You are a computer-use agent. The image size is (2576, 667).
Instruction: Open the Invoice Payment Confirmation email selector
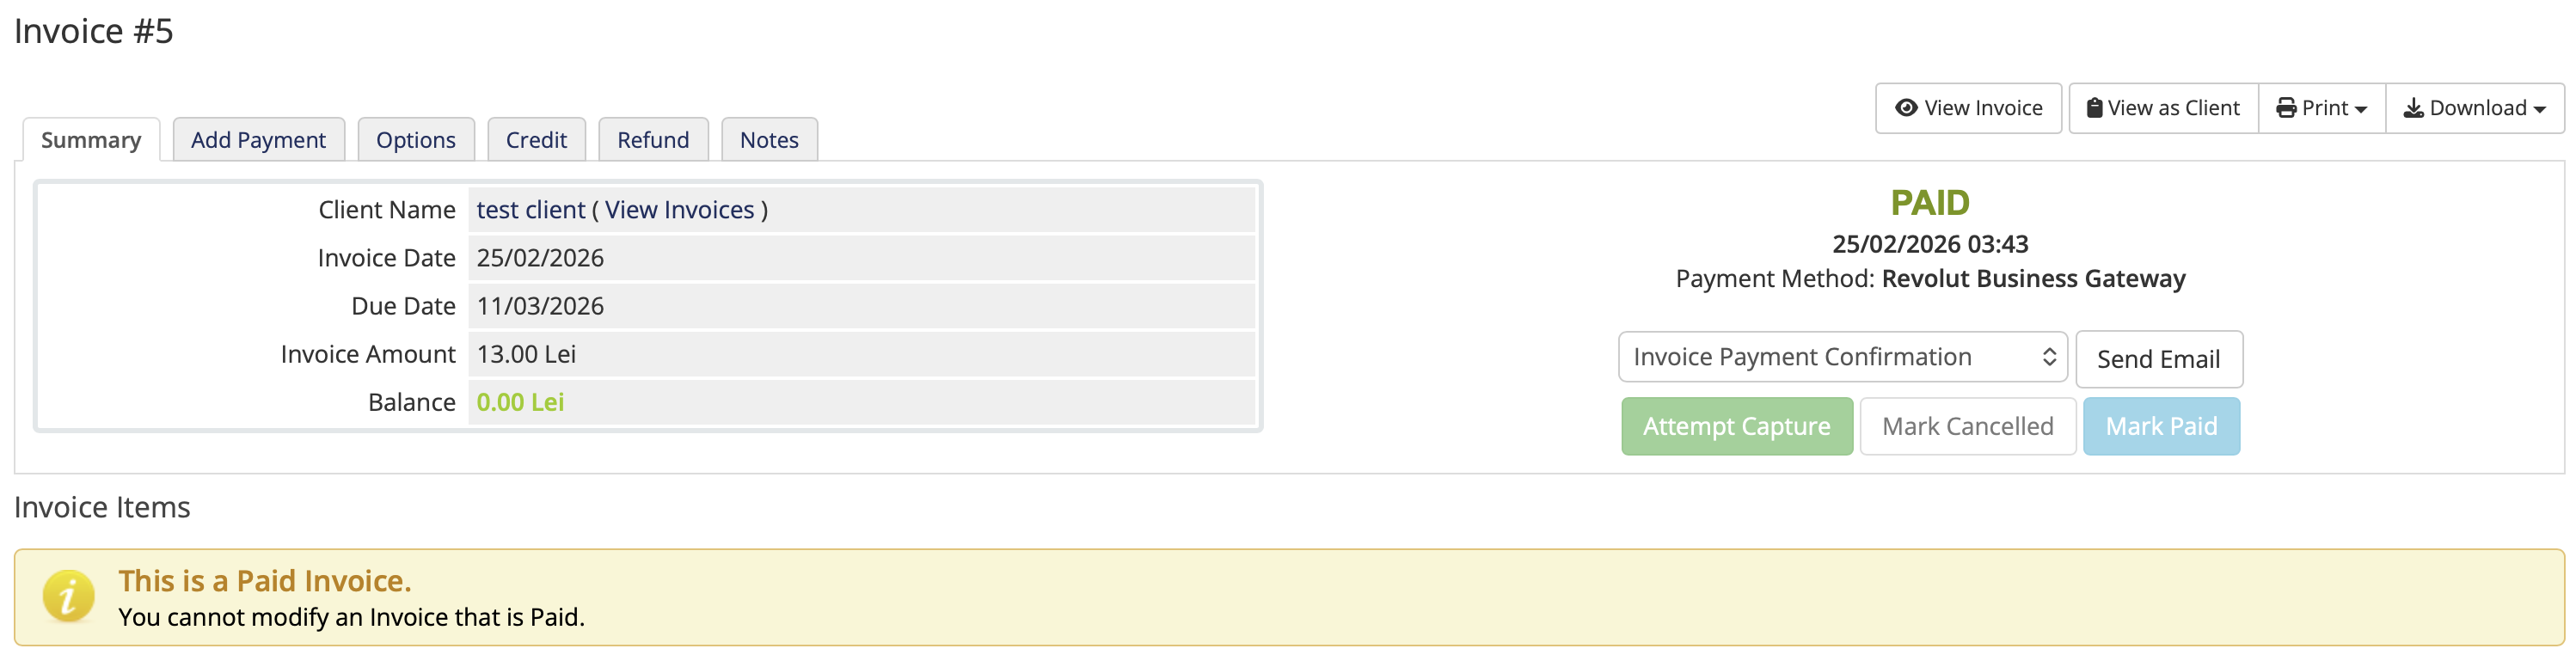[1842, 357]
